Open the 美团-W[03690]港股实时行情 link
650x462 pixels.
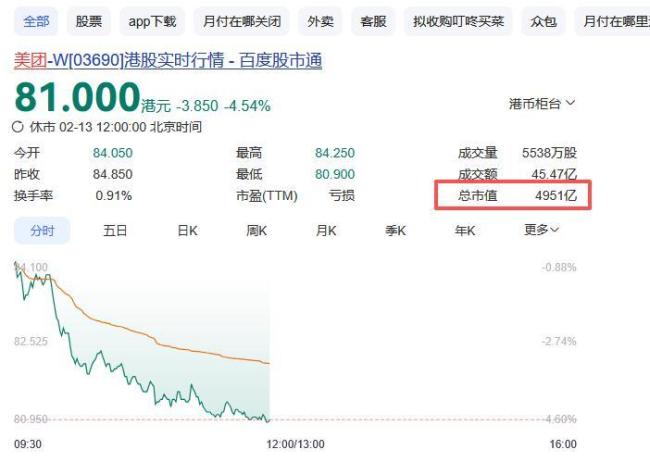click(x=168, y=61)
